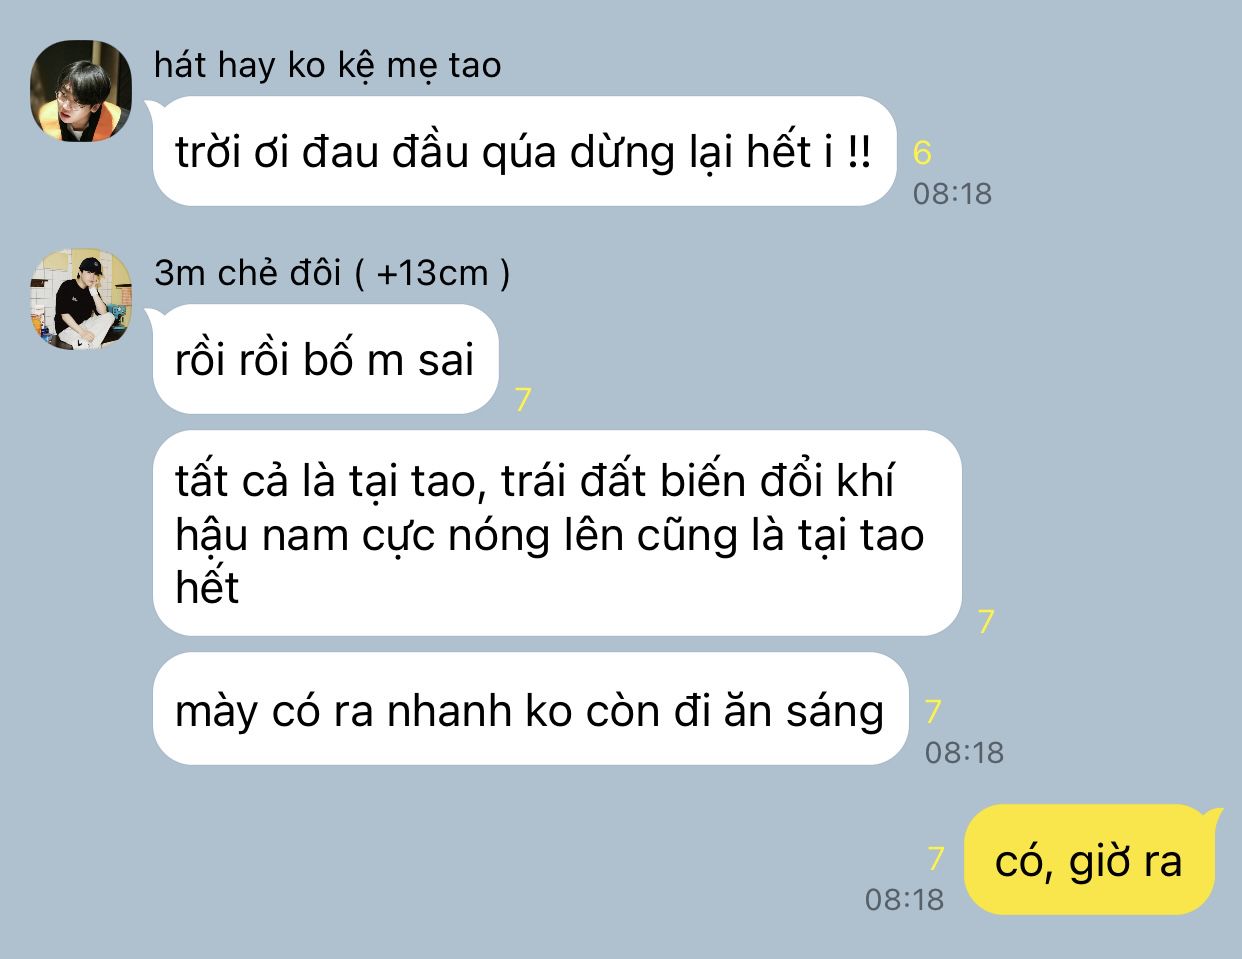Open profile photo of 3m chẻ đôi
This screenshot has width=1242, height=959.
(x=82, y=299)
